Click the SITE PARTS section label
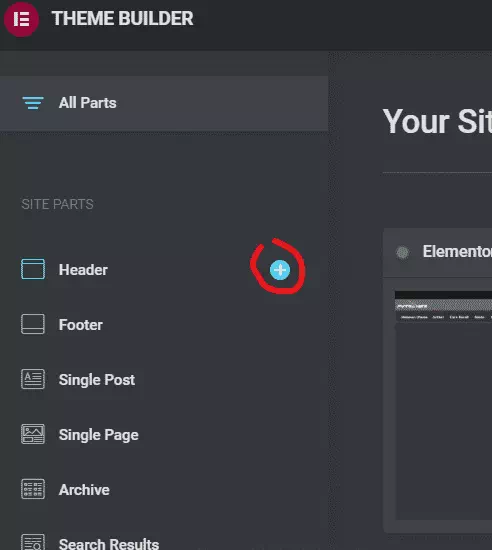The height and width of the screenshot is (550, 492). [x=57, y=204]
